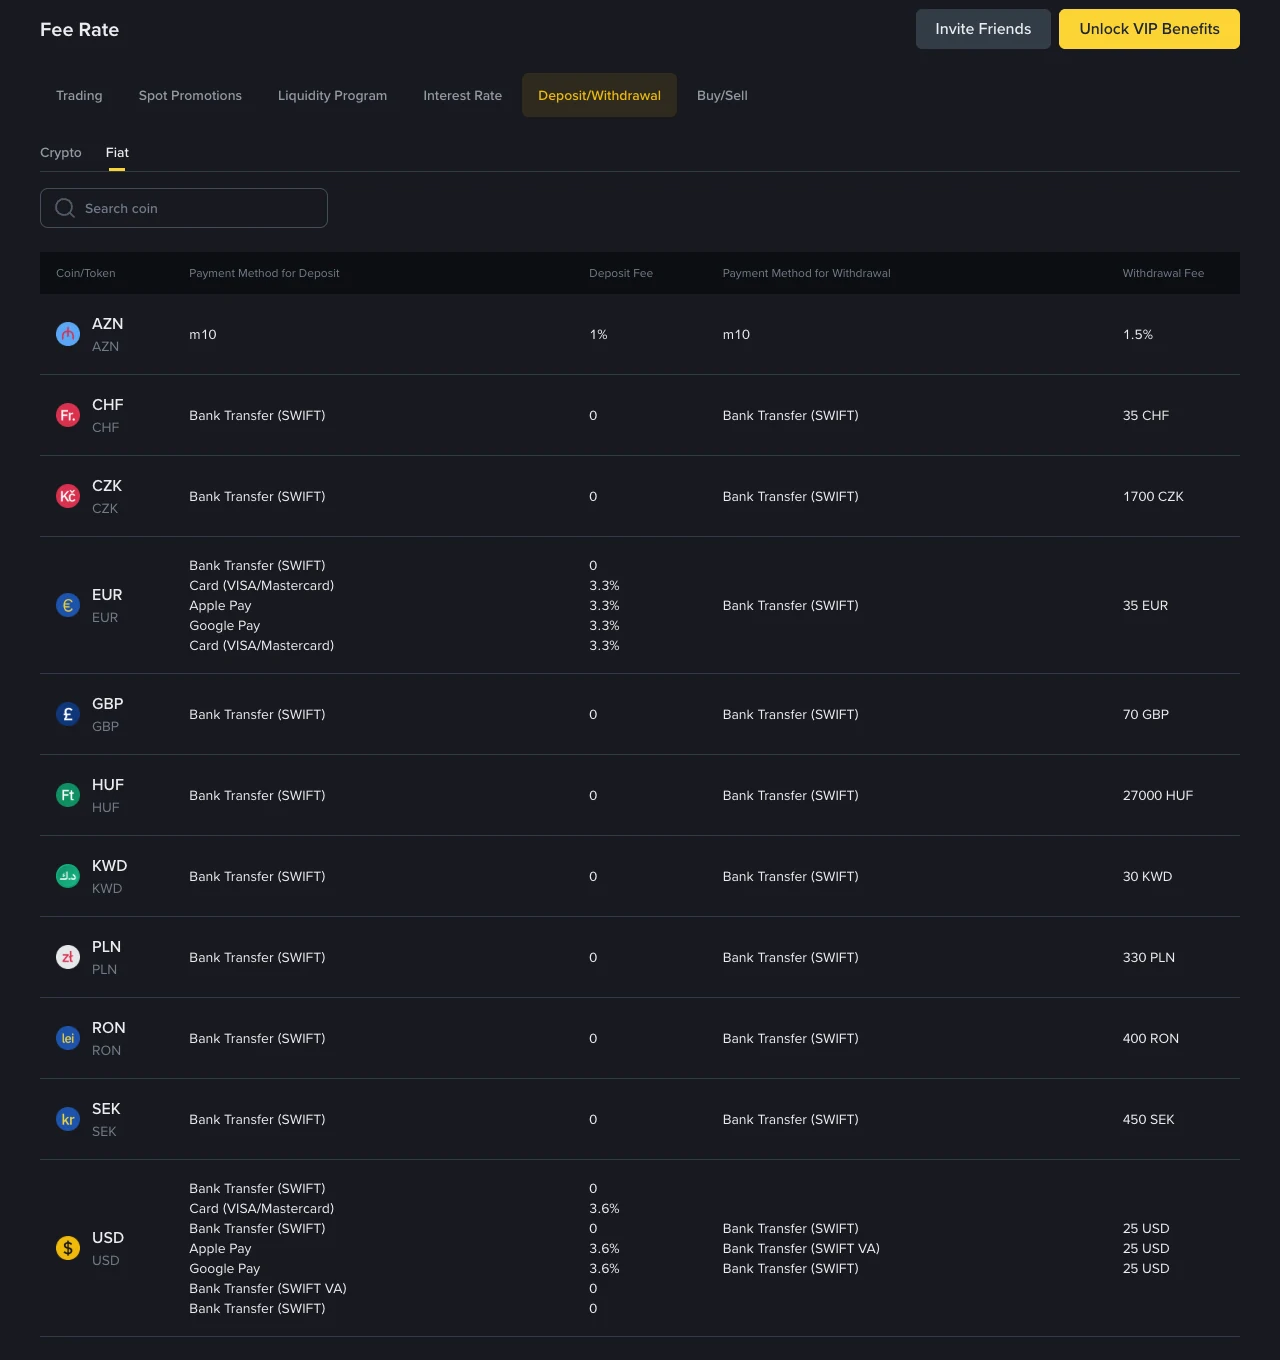Click the CZK koruna currency icon
Viewport: 1280px width, 1360px height.
tap(68, 496)
